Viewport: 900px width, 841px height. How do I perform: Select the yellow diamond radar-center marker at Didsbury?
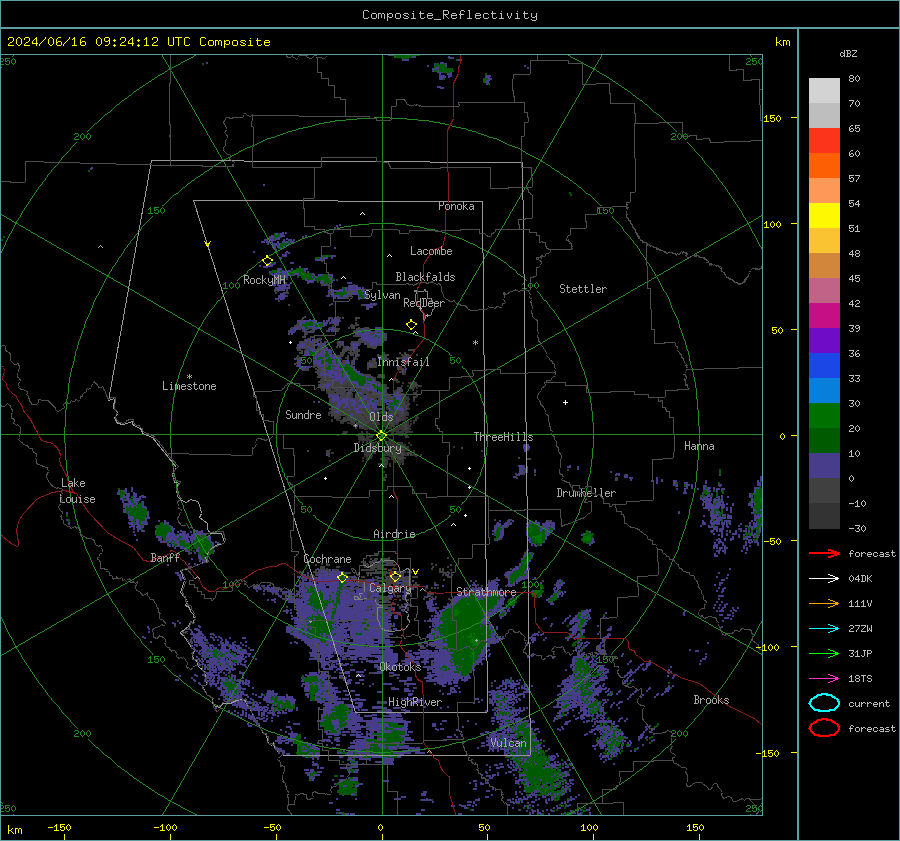[x=381, y=436]
